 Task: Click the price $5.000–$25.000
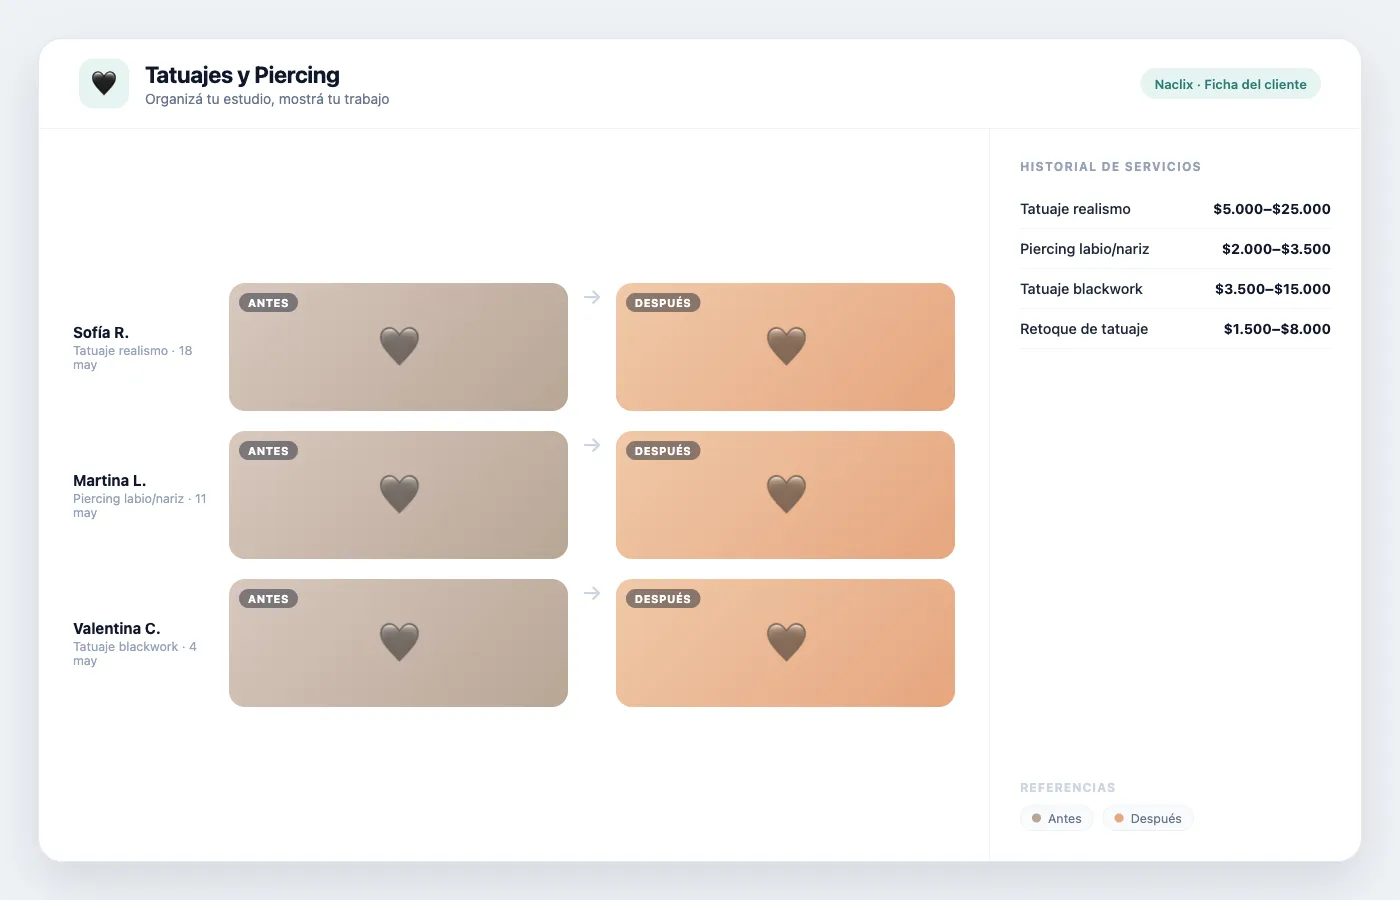tap(1272, 209)
